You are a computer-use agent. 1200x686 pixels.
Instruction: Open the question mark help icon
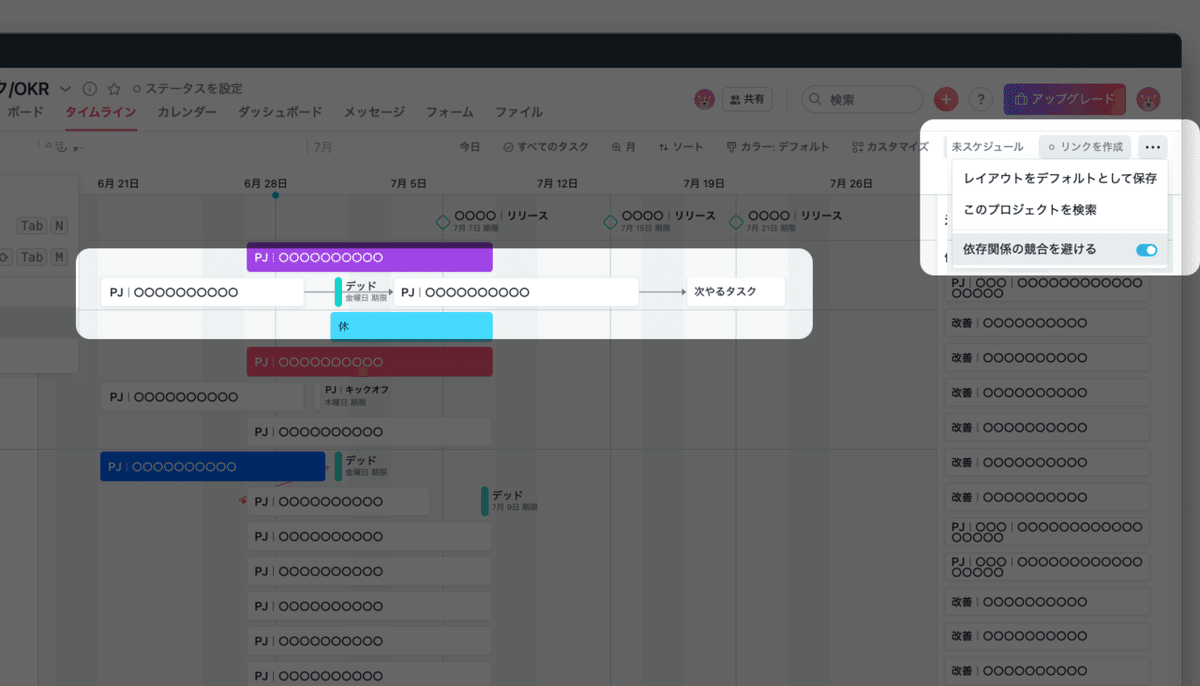[981, 99]
